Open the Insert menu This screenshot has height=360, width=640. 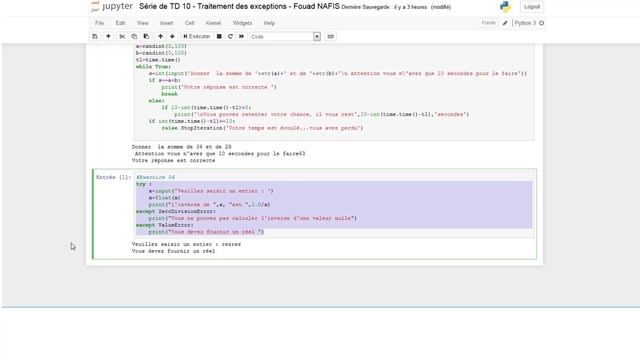tap(167, 23)
